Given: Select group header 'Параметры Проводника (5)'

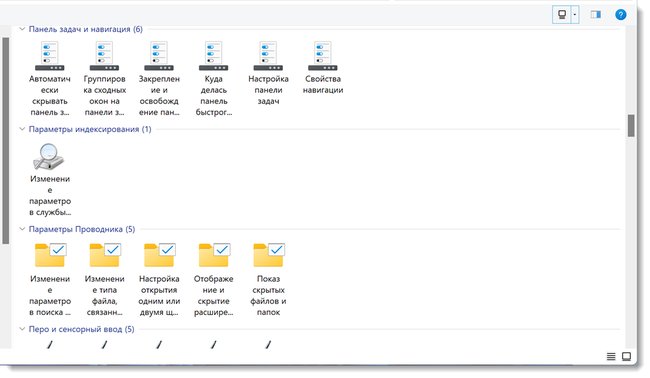Looking at the screenshot, I should pyautogui.click(x=82, y=229).
